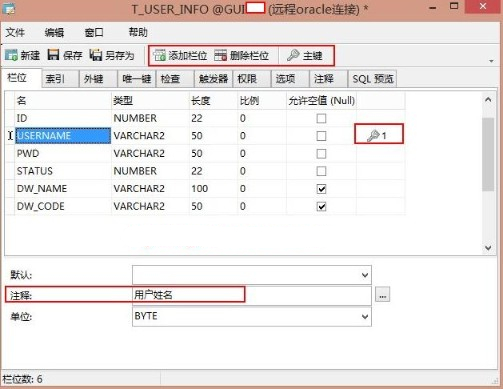Click the 类型 column header

150,101
